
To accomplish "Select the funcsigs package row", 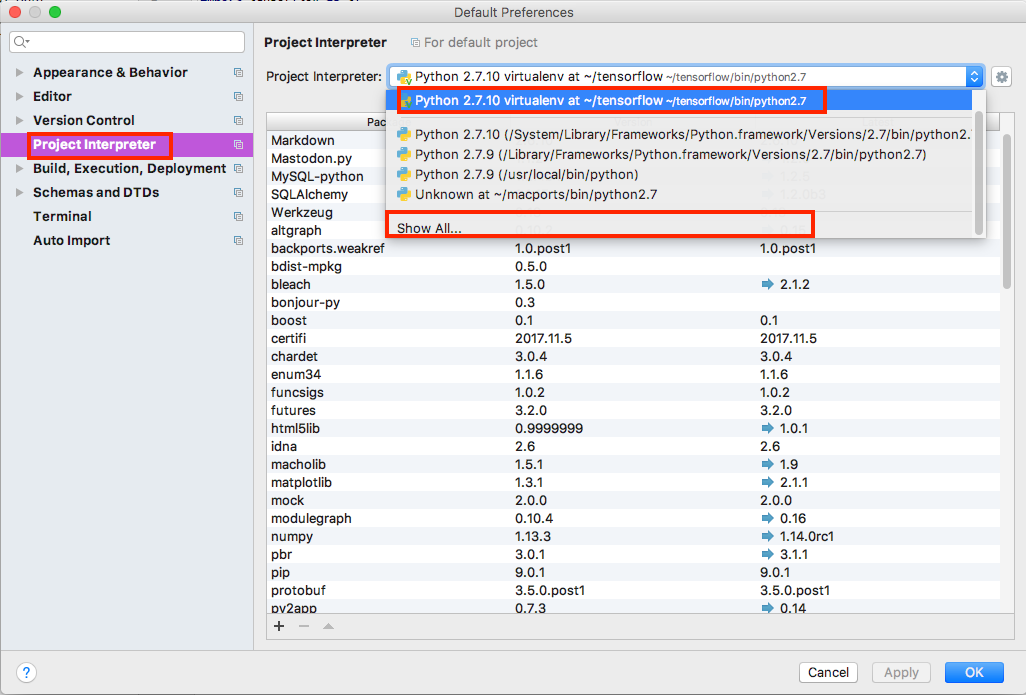I will (633, 392).
